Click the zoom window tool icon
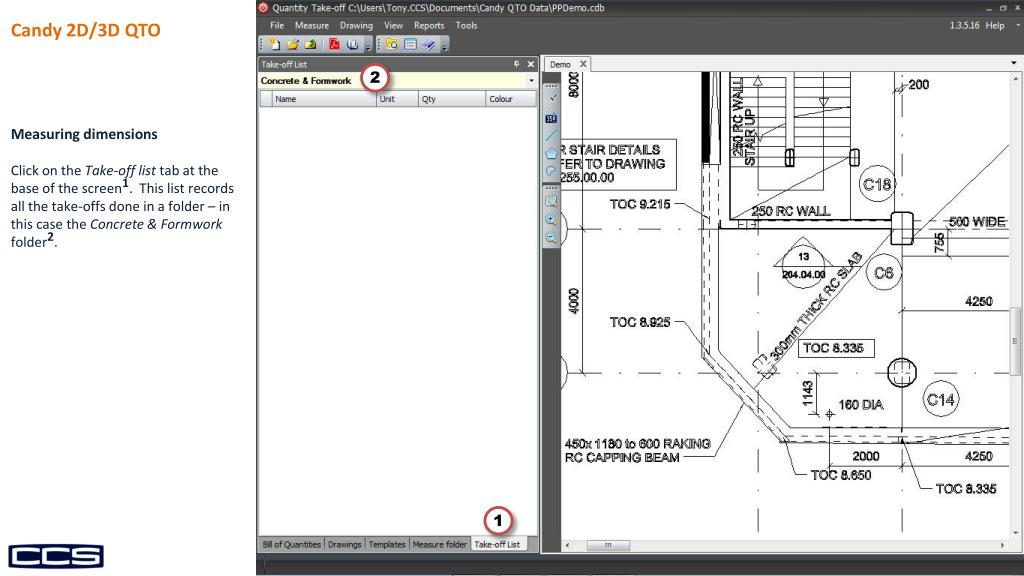Image resolution: width=1024 pixels, height=576 pixels. point(551,202)
